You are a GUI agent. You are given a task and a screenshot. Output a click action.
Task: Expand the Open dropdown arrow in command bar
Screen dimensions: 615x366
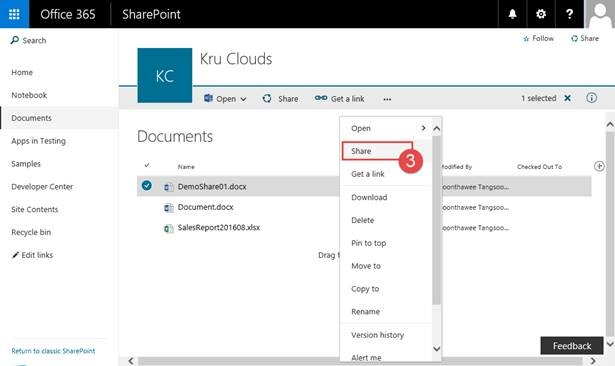tap(243, 99)
